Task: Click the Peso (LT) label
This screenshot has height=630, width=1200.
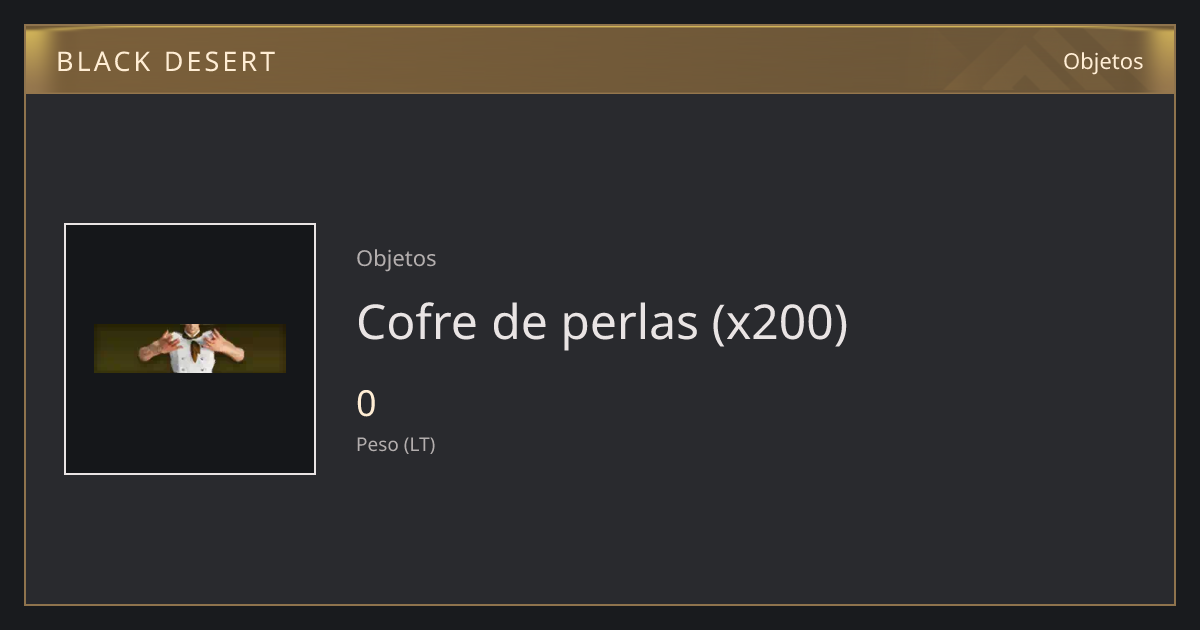Action: pyautogui.click(x=396, y=445)
